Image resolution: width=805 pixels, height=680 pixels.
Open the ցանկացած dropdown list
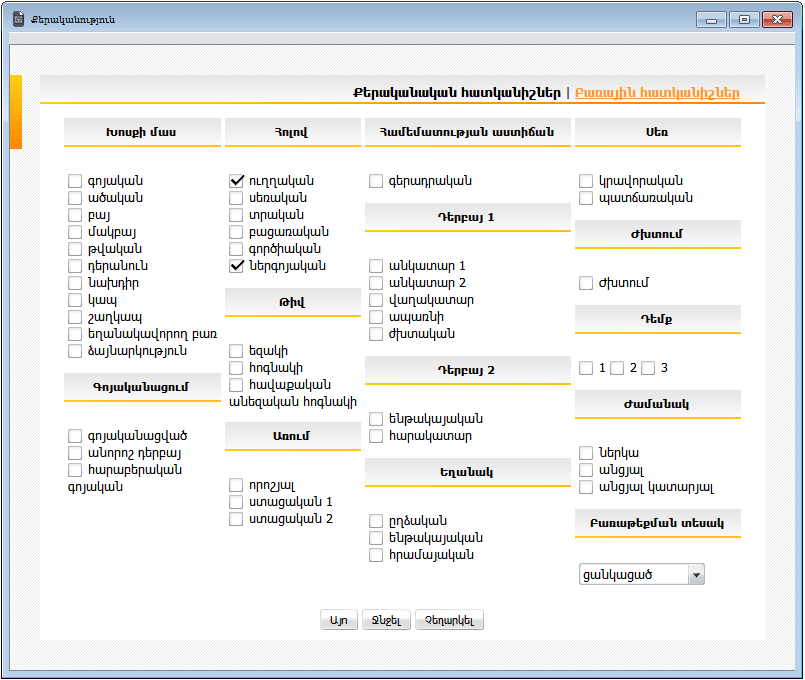point(641,574)
